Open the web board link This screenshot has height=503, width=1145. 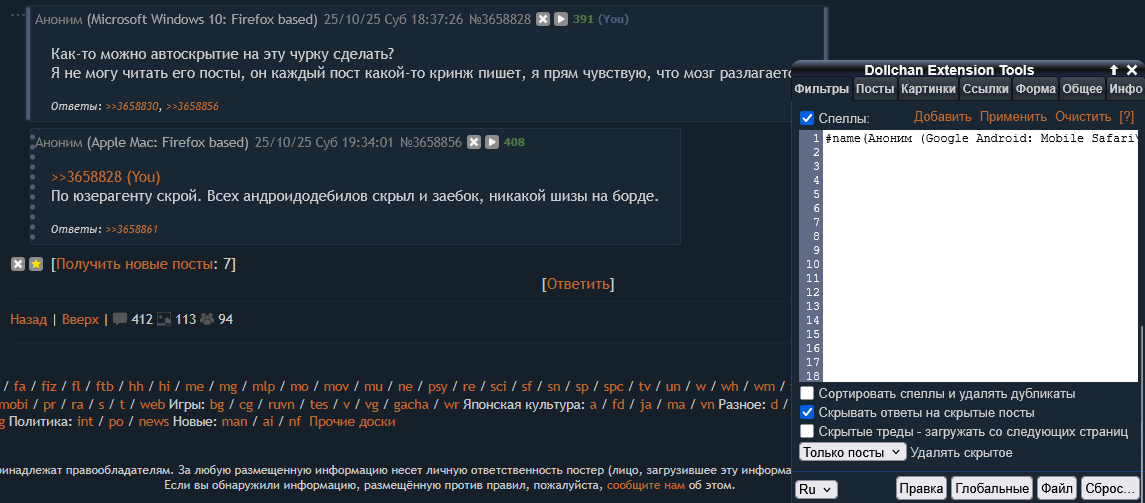click(x=153, y=404)
